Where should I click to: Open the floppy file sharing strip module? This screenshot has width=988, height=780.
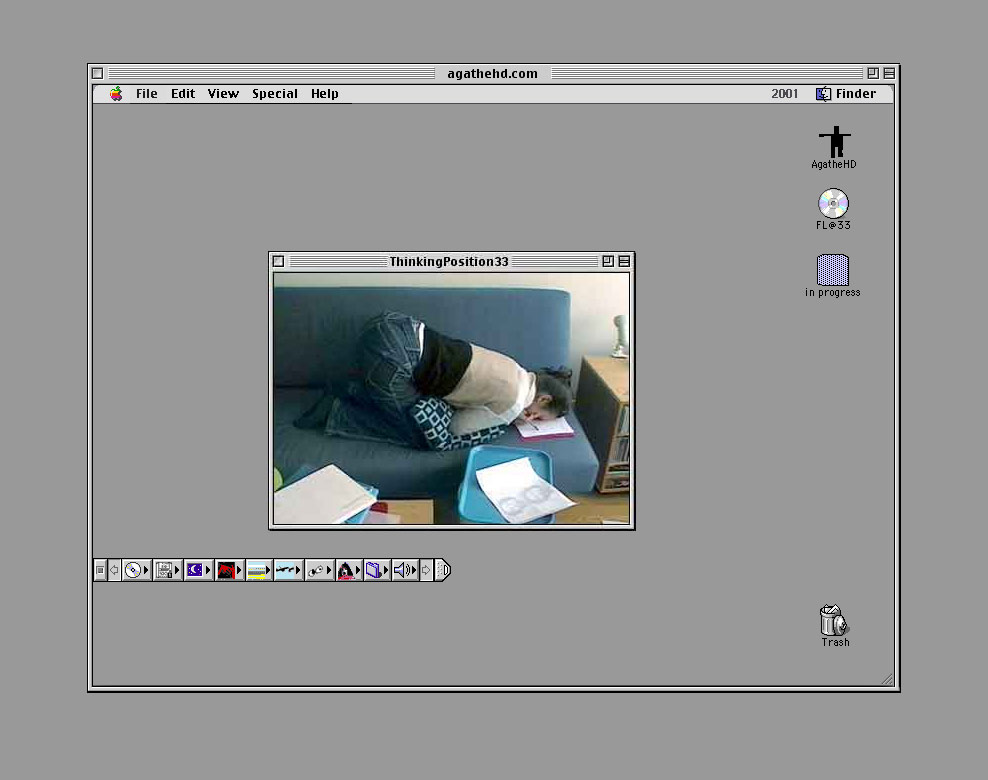[x=168, y=570]
